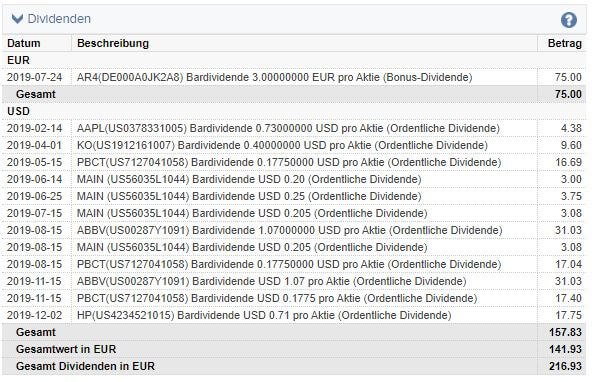The width and height of the screenshot is (595, 382).
Task: Click the AAPL dividend description
Action: click(x=288, y=128)
